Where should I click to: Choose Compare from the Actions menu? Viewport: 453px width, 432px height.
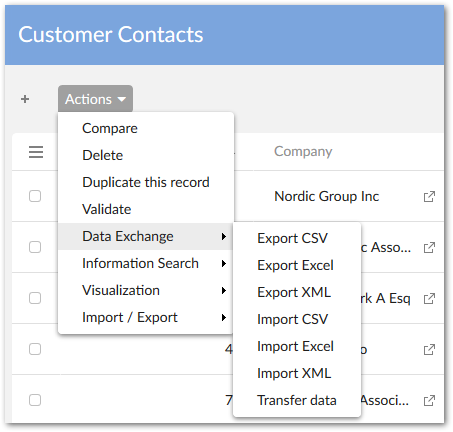click(x=146, y=128)
